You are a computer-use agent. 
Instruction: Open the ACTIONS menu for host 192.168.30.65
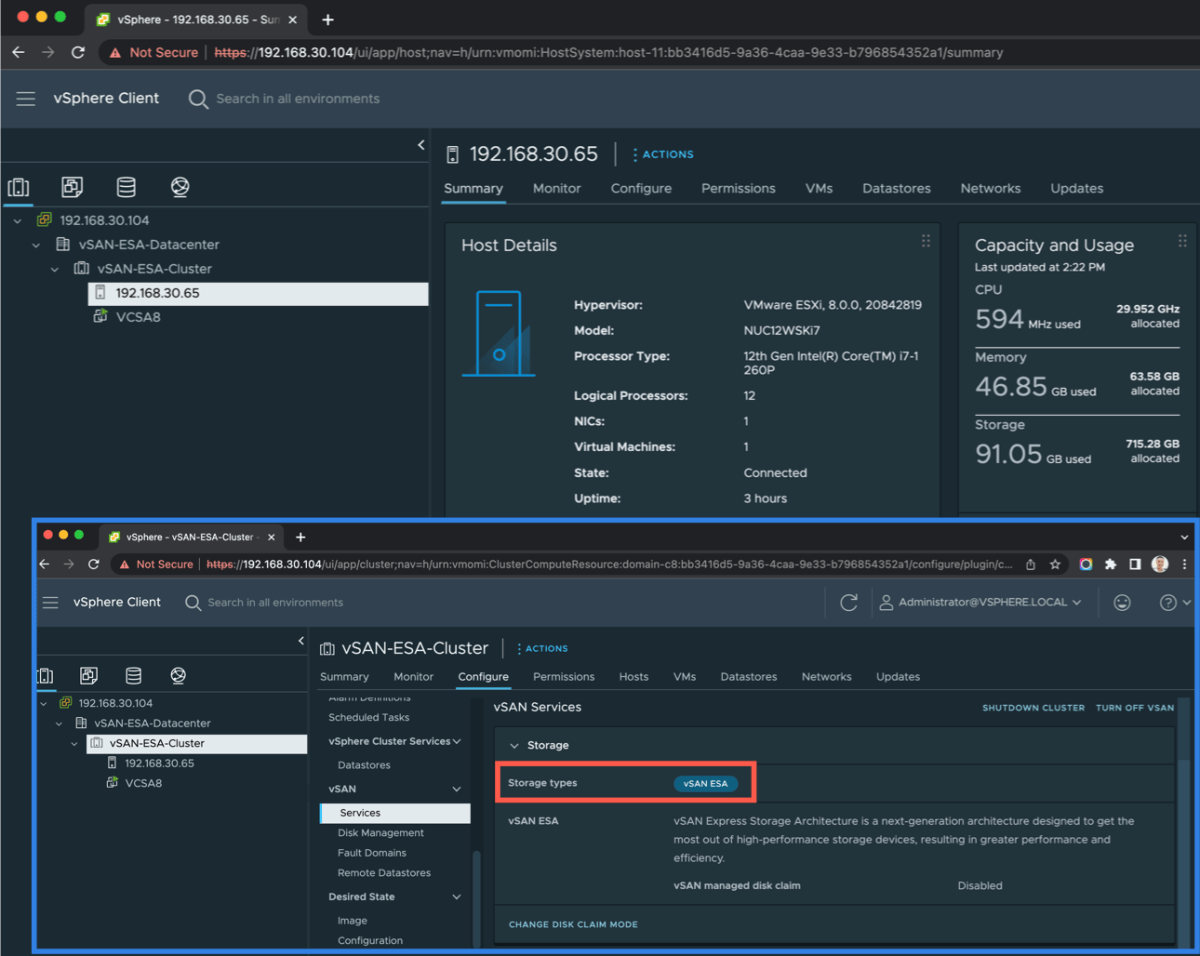tap(663, 154)
